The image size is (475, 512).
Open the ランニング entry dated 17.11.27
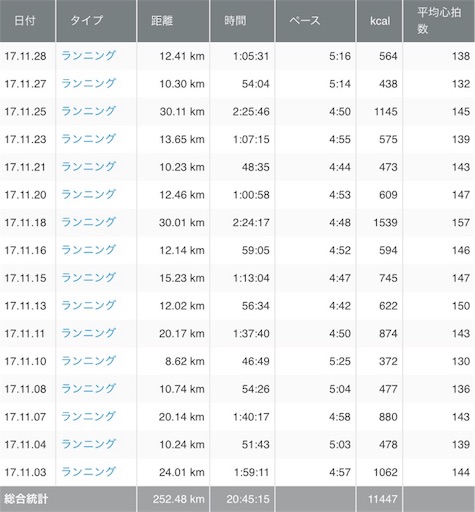pyautogui.click(x=88, y=83)
